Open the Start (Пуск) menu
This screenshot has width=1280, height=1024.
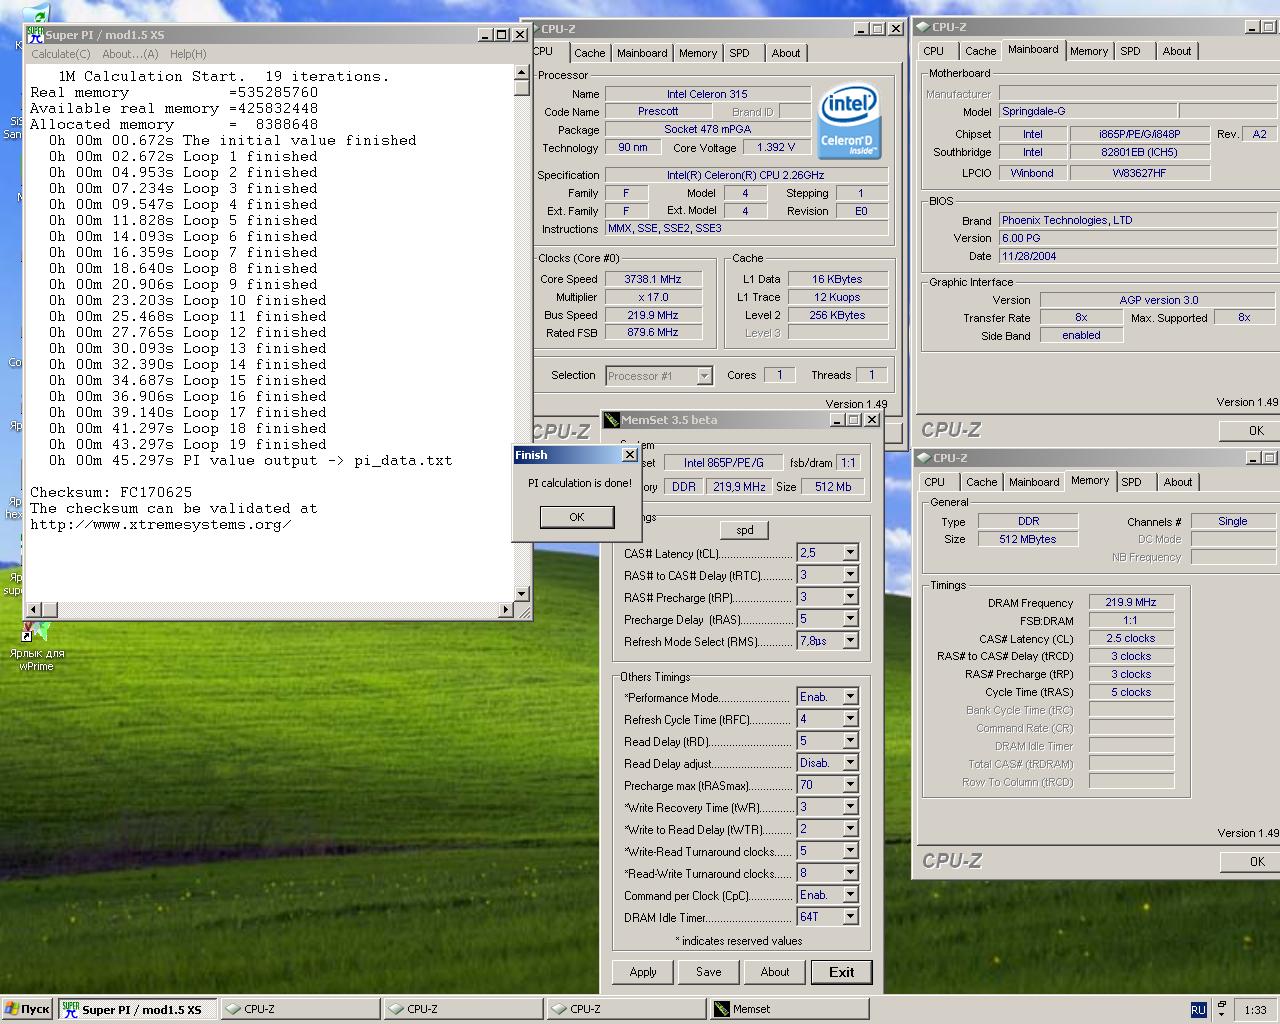(27, 1009)
